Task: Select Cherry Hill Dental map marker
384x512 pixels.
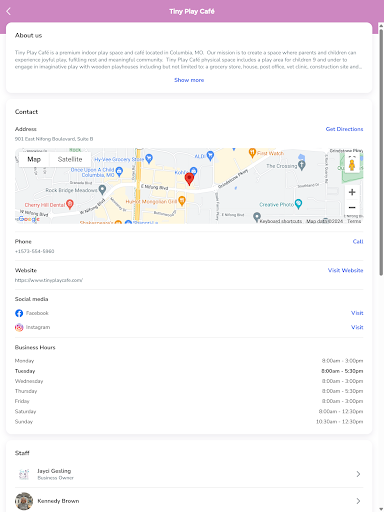Action: tap(70, 204)
